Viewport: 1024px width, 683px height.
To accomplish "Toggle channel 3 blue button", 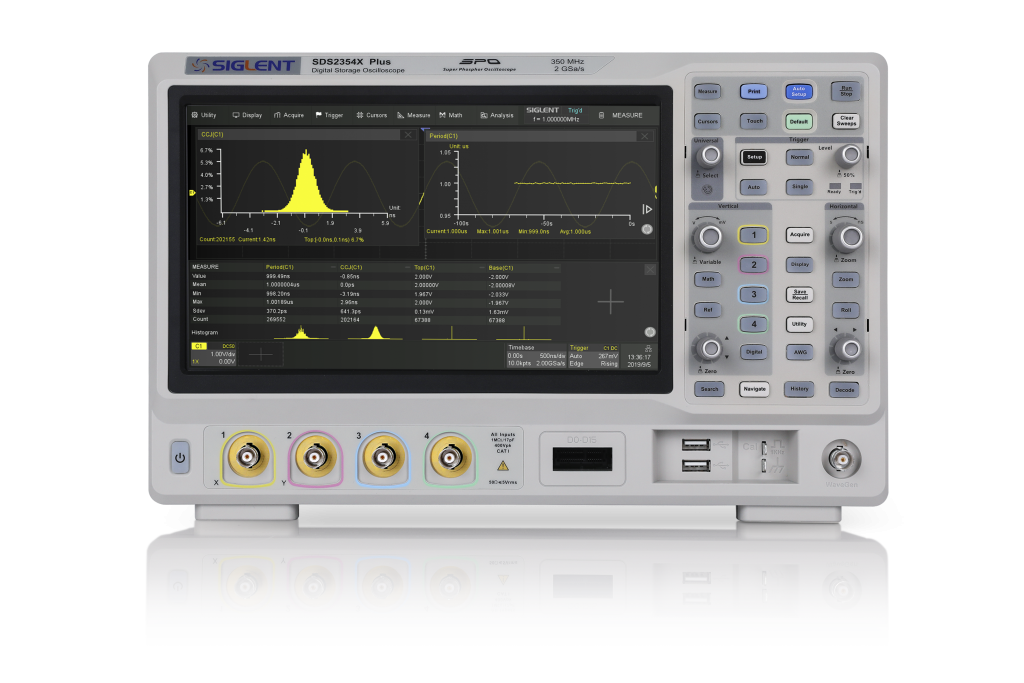I will [x=752, y=294].
